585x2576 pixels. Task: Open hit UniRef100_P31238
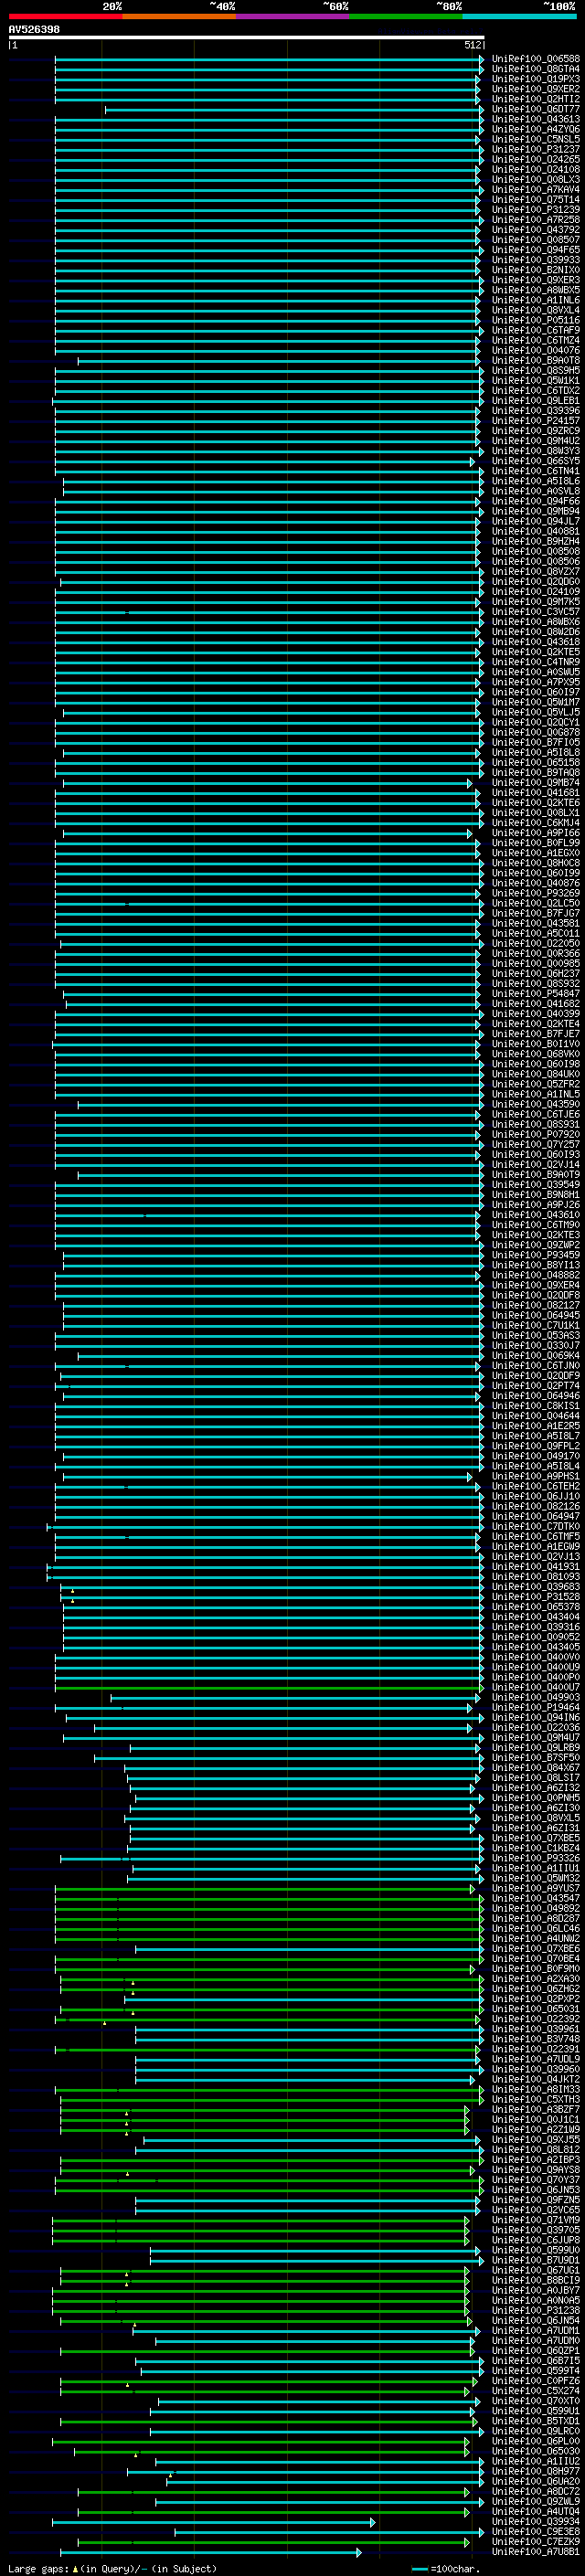pos(535,2310)
